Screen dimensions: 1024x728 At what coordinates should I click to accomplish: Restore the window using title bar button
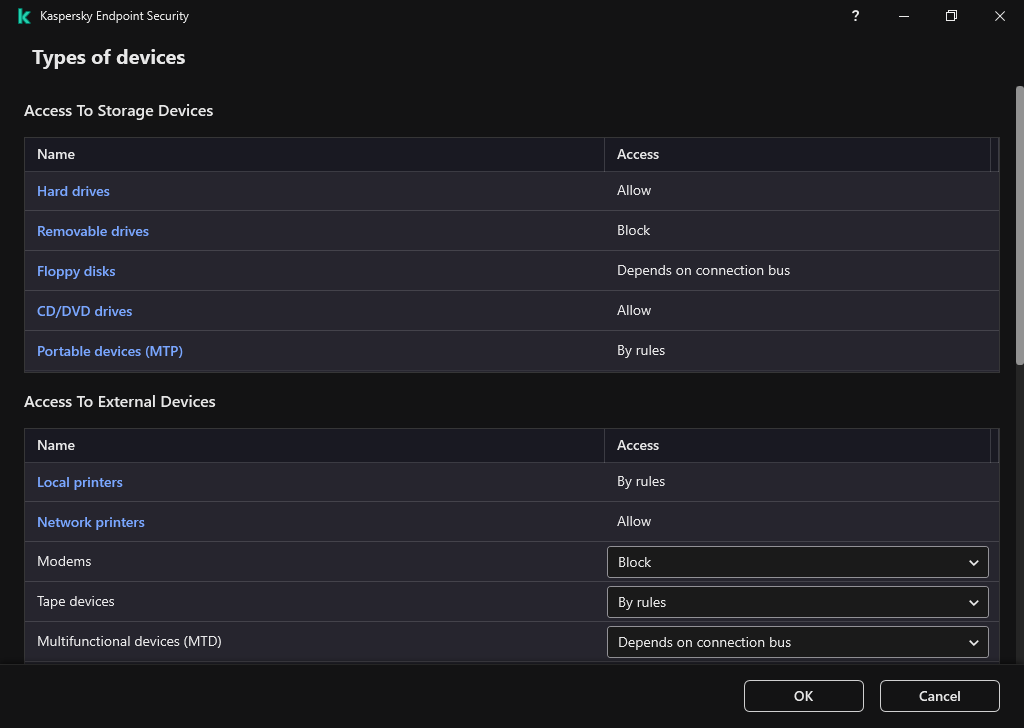951,16
